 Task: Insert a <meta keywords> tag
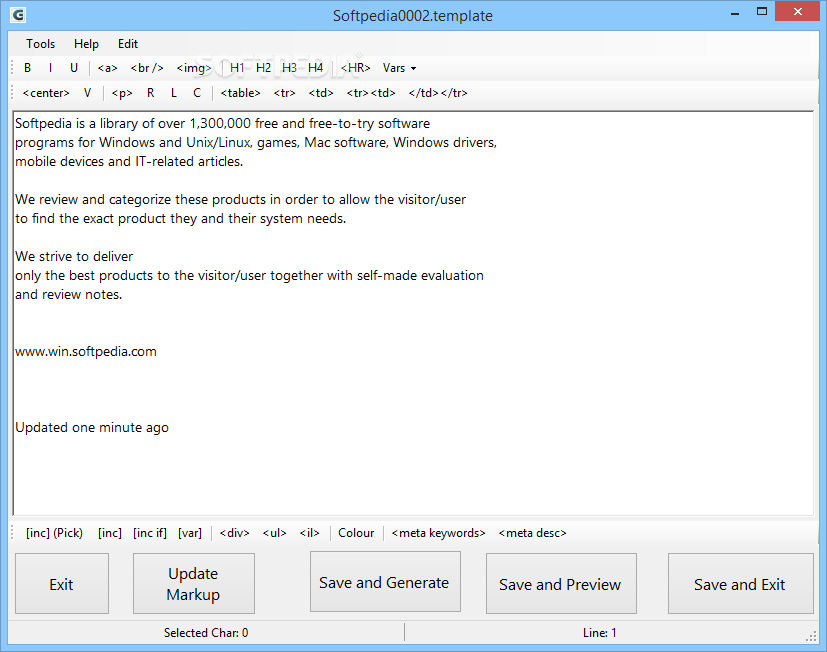[438, 533]
